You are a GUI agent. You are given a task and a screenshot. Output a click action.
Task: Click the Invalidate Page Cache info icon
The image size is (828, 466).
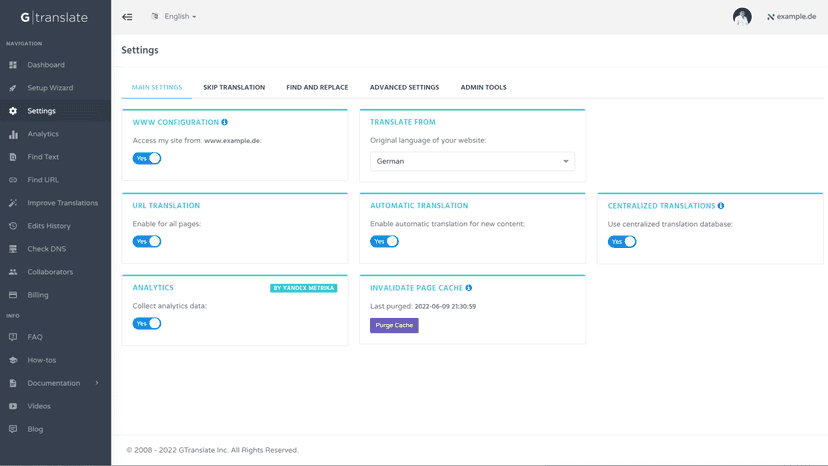click(x=468, y=288)
